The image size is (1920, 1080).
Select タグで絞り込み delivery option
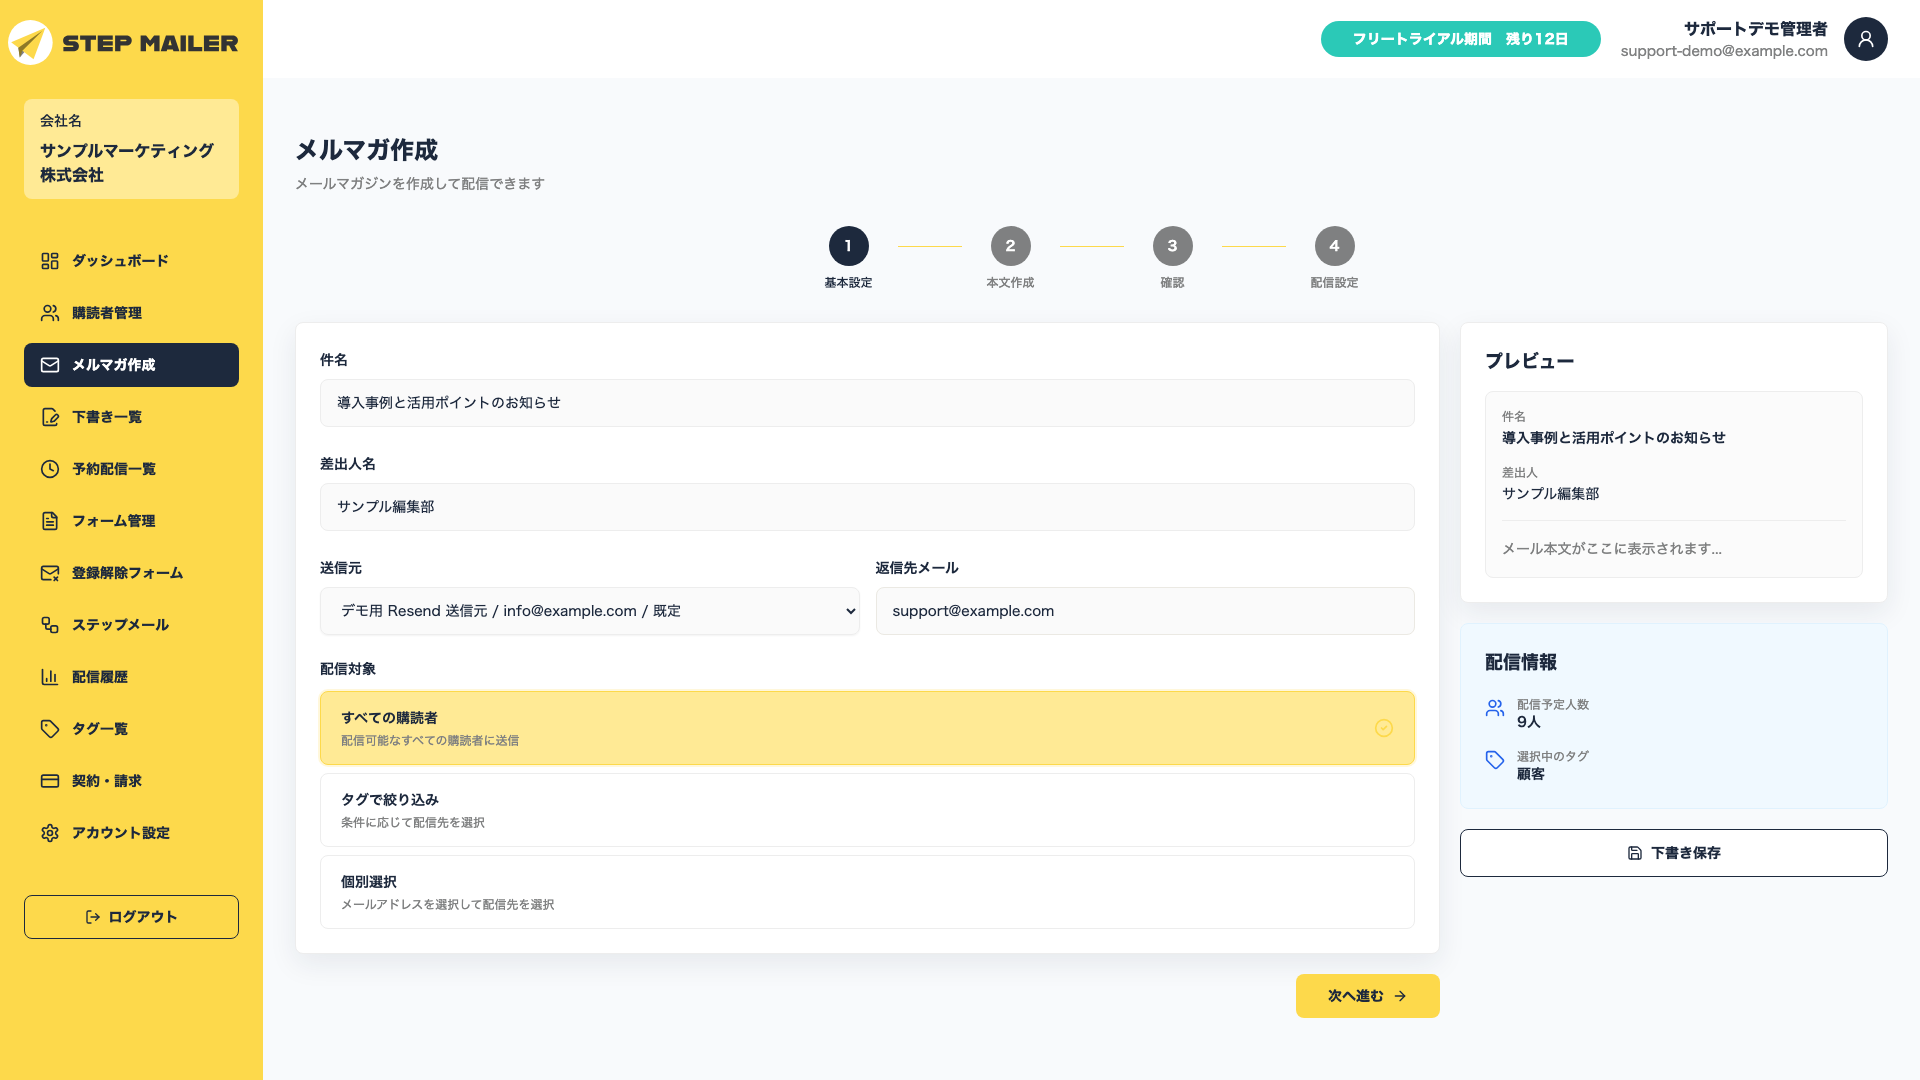(867, 810)
